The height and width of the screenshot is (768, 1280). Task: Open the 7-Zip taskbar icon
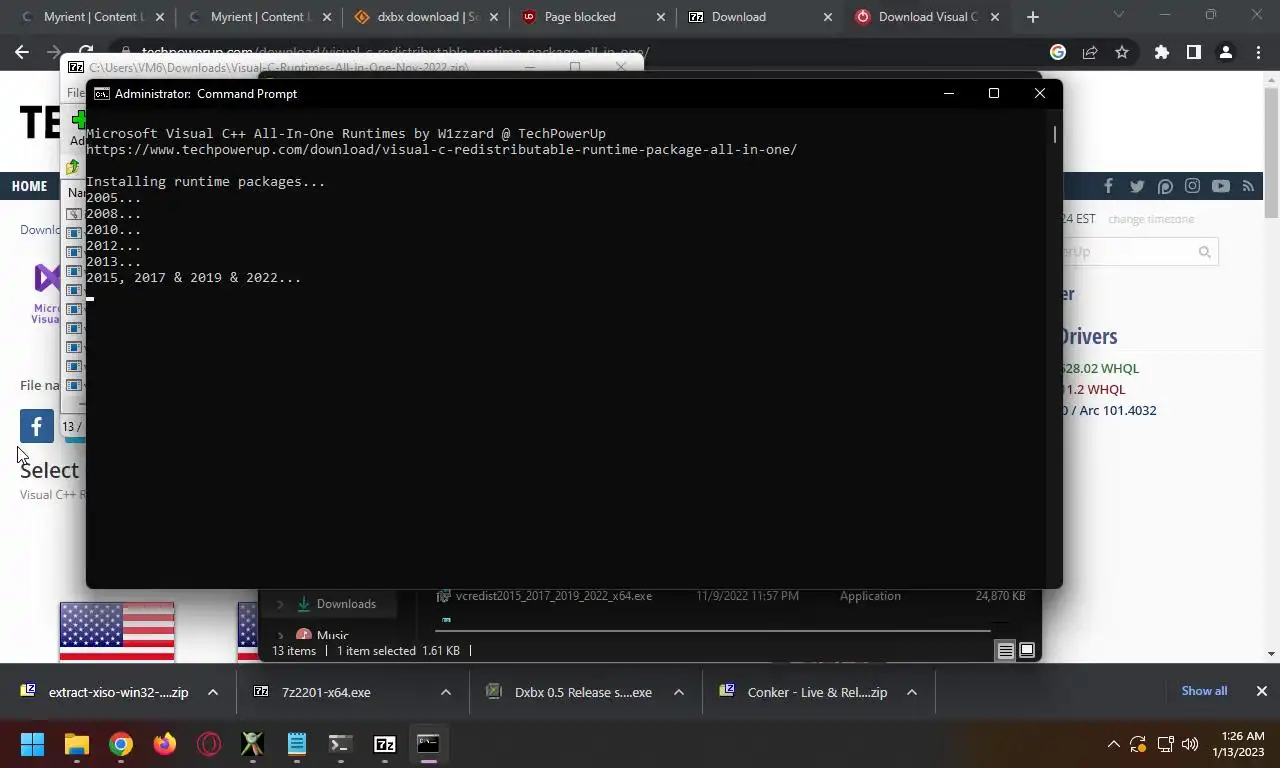pyautogui.click(x=385, y=744)
